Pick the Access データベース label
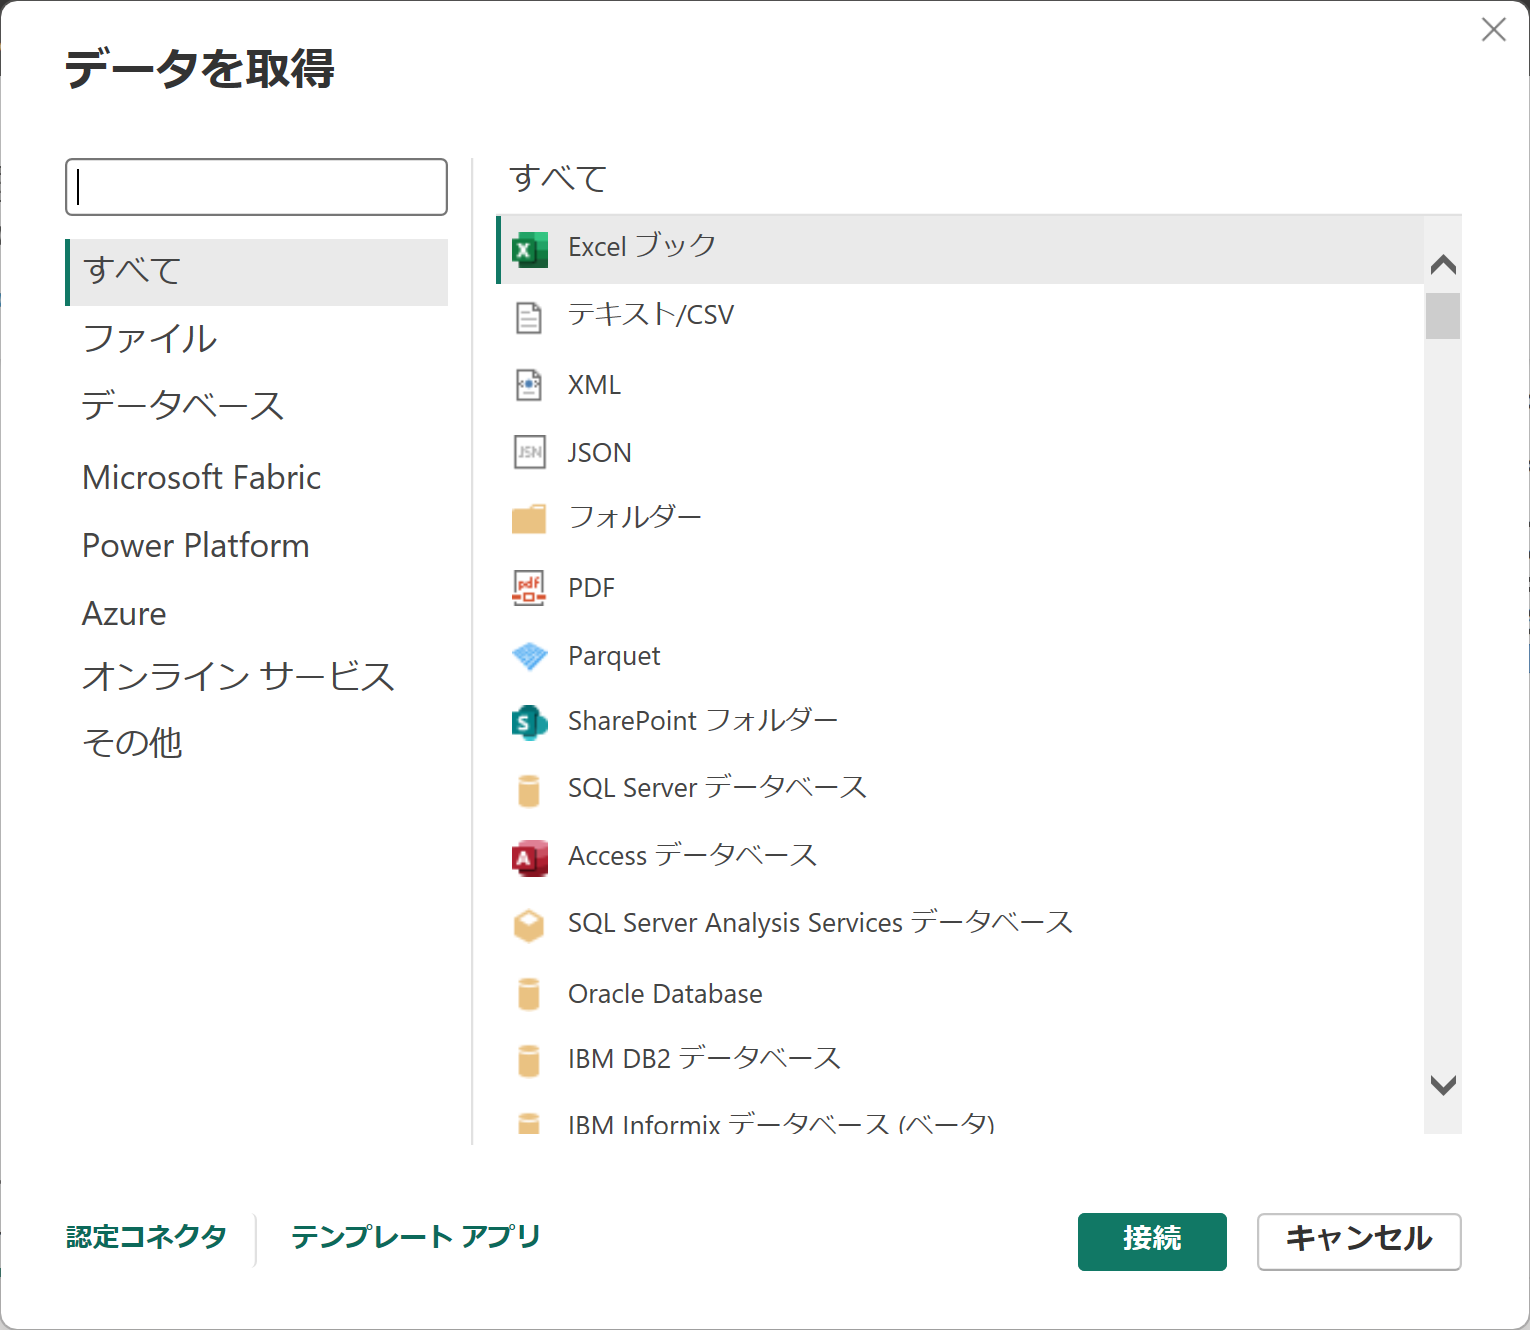The width and height of the screenshot is (1530, 1330). point(693,855)
